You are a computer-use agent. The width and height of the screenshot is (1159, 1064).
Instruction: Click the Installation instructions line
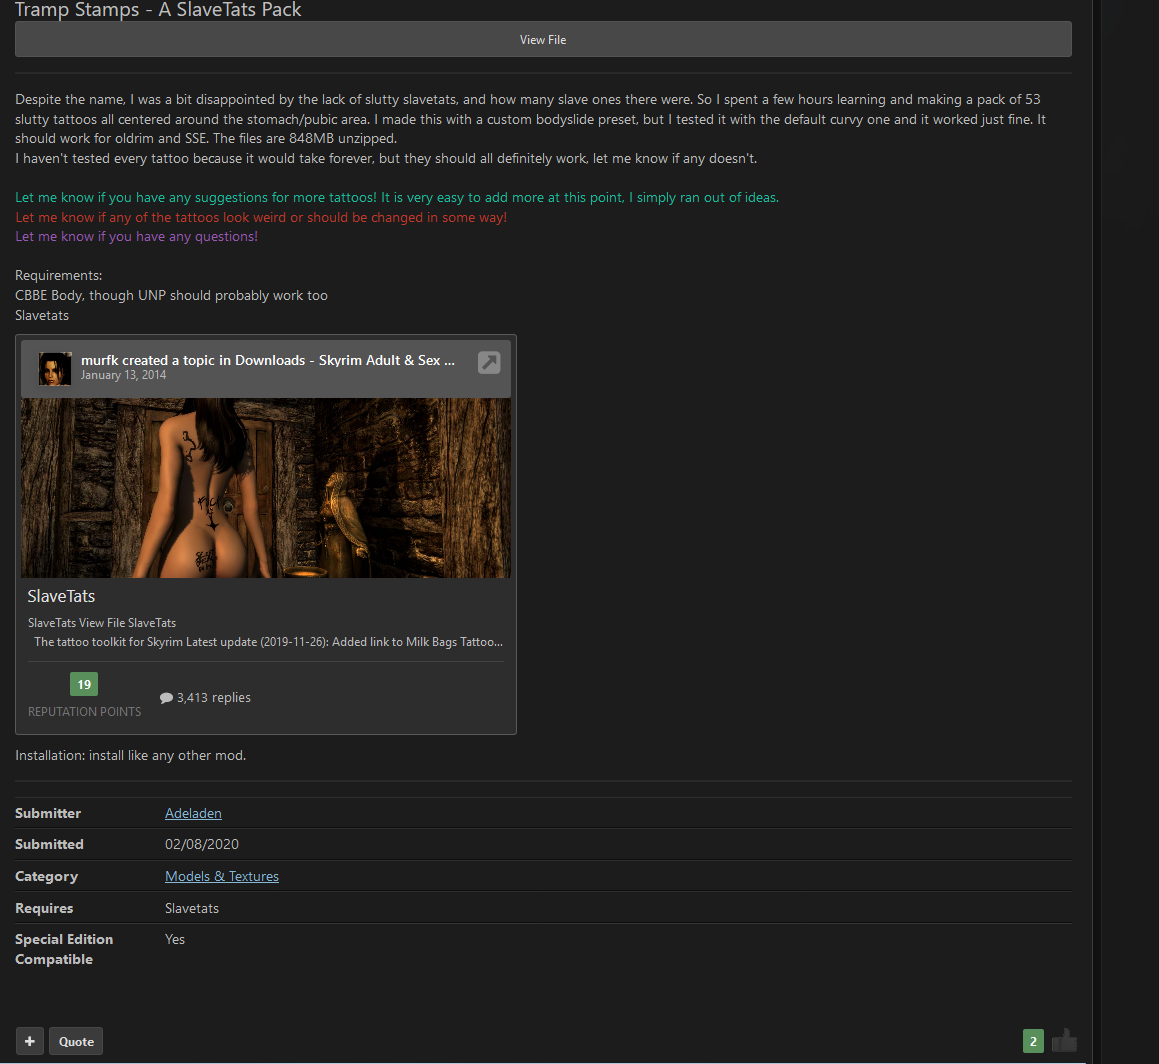pyautogui.click(x=131, y=755)
